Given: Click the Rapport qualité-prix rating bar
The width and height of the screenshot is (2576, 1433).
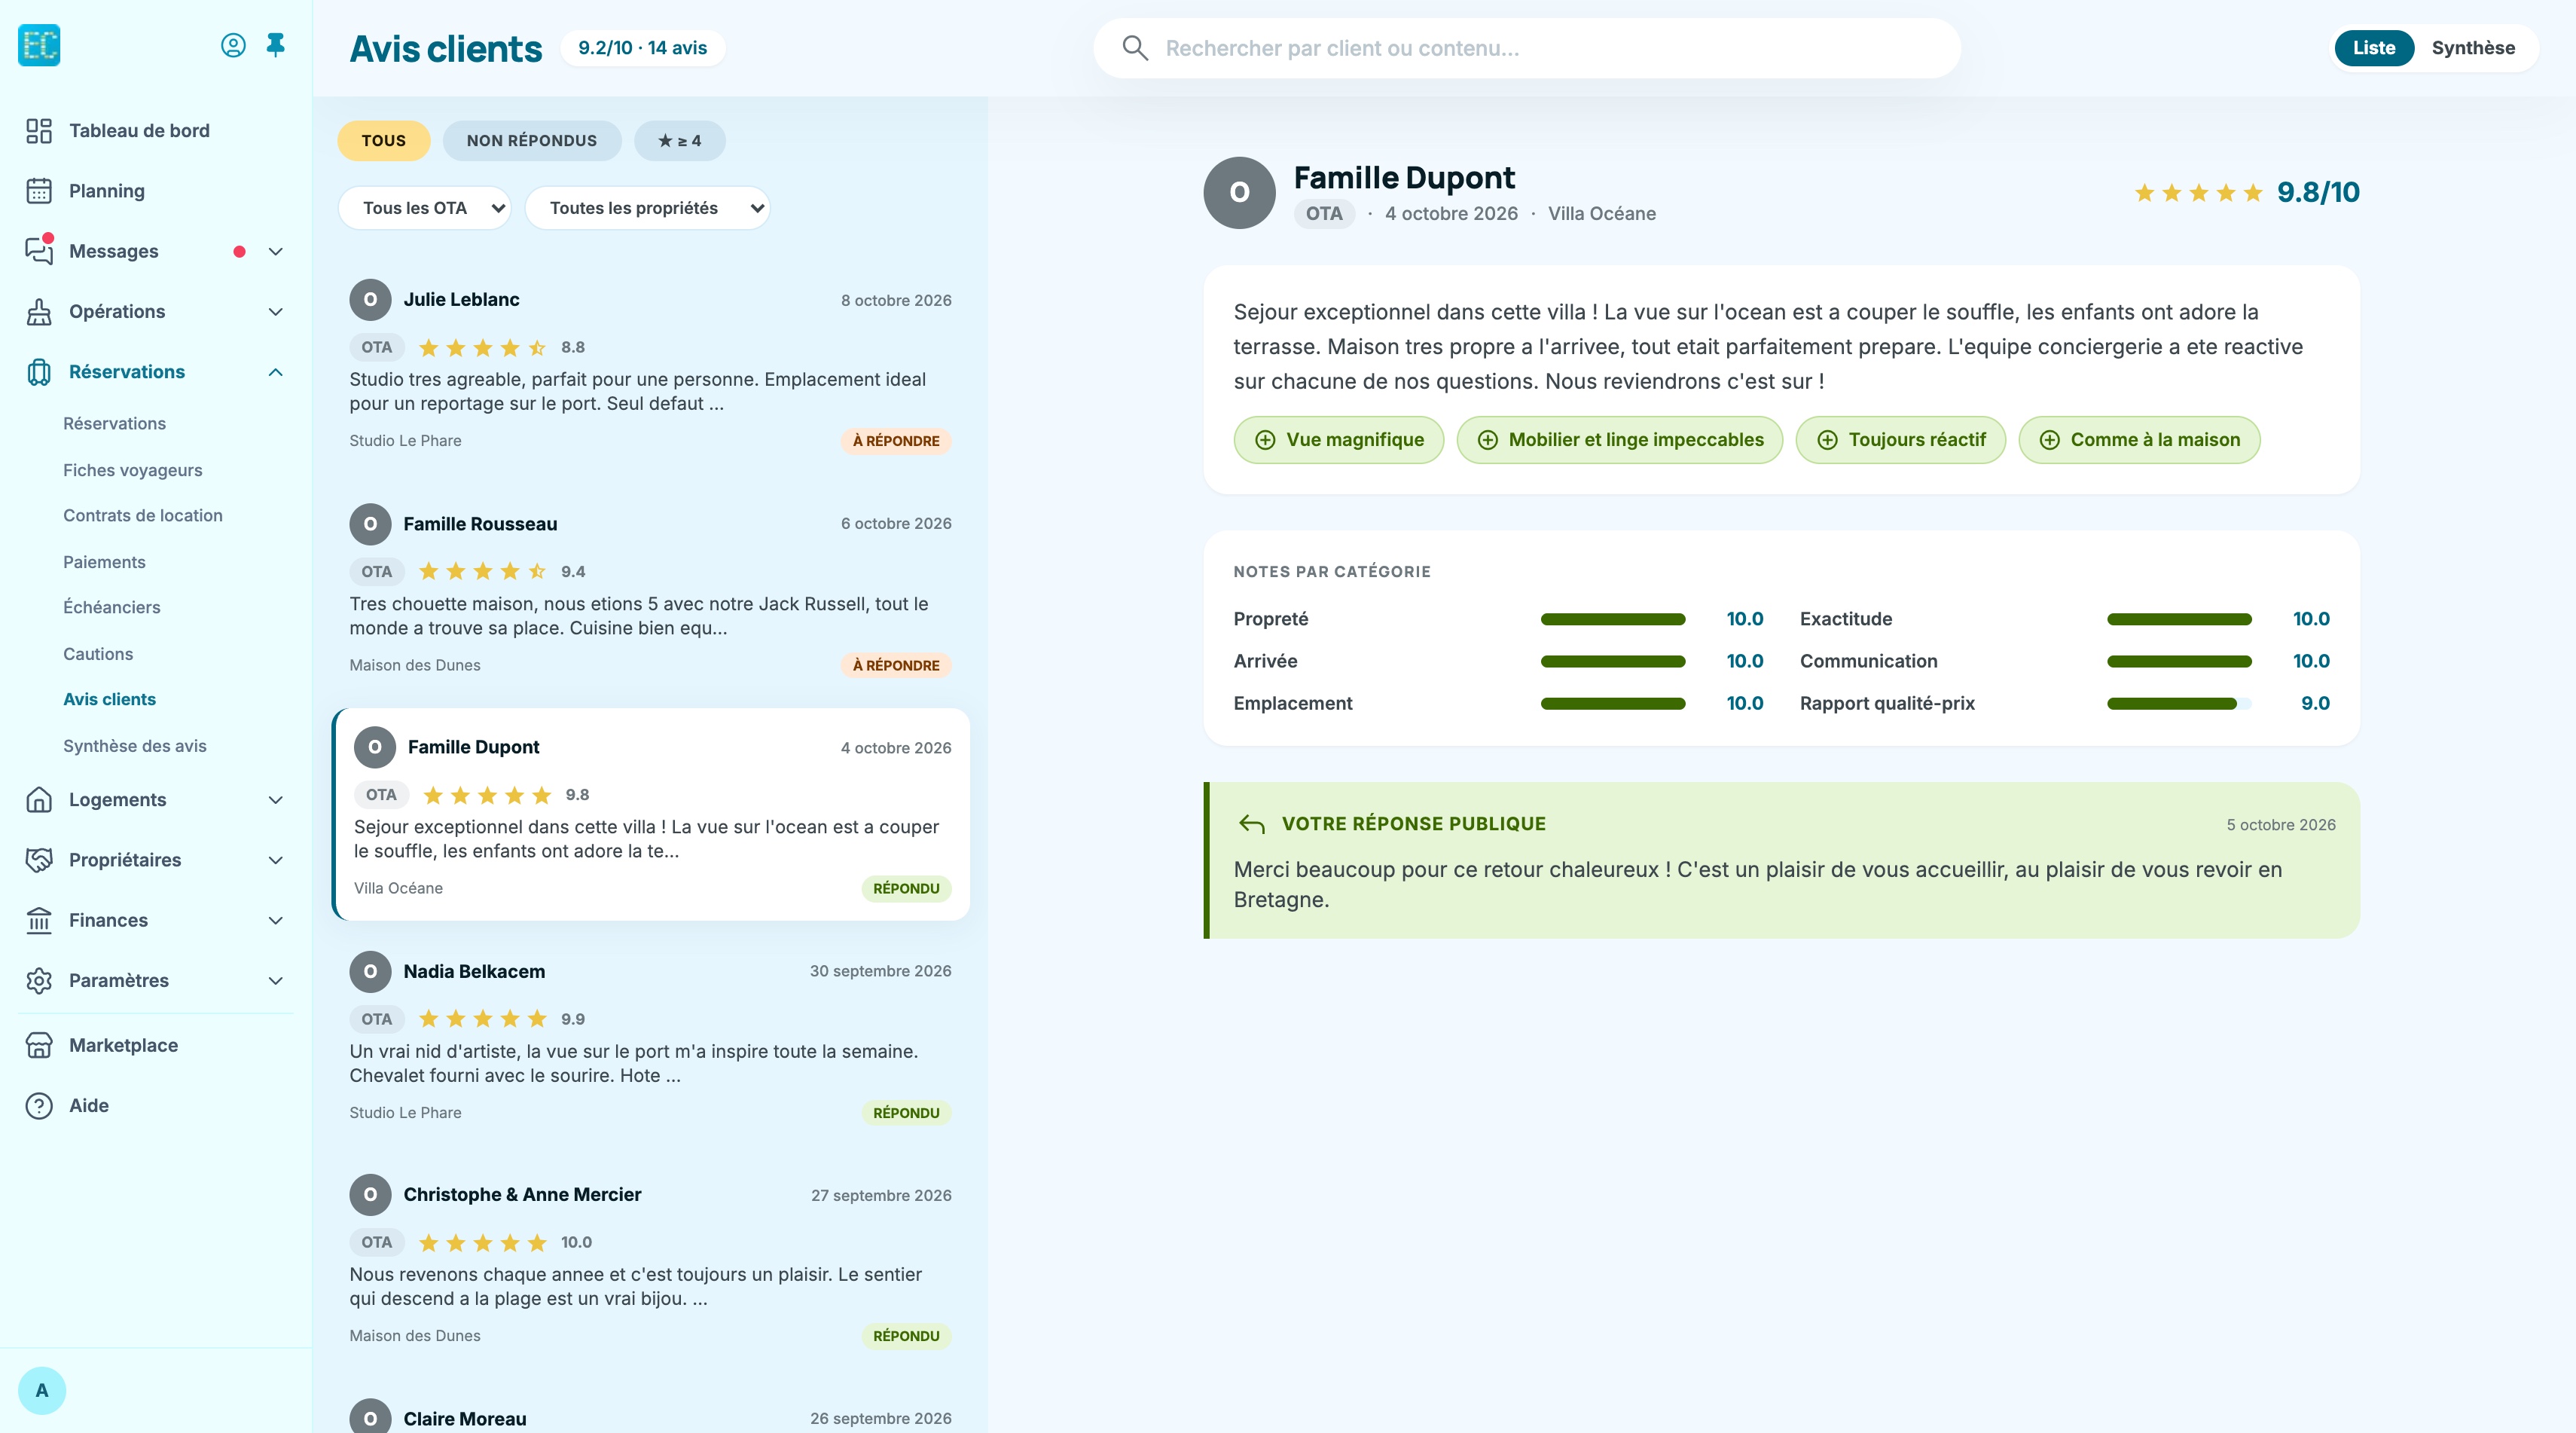Looking at the screenshot, I should click(2179, 704).
